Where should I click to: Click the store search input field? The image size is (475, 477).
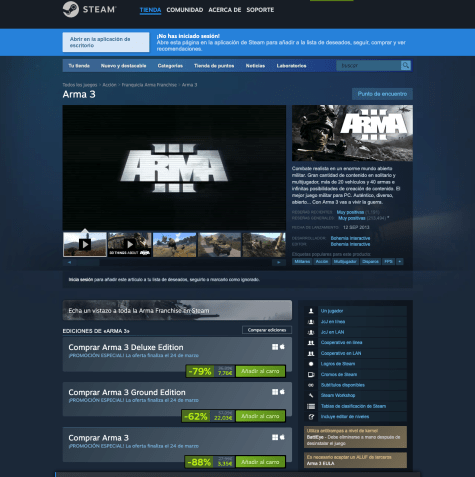[368, 65]
